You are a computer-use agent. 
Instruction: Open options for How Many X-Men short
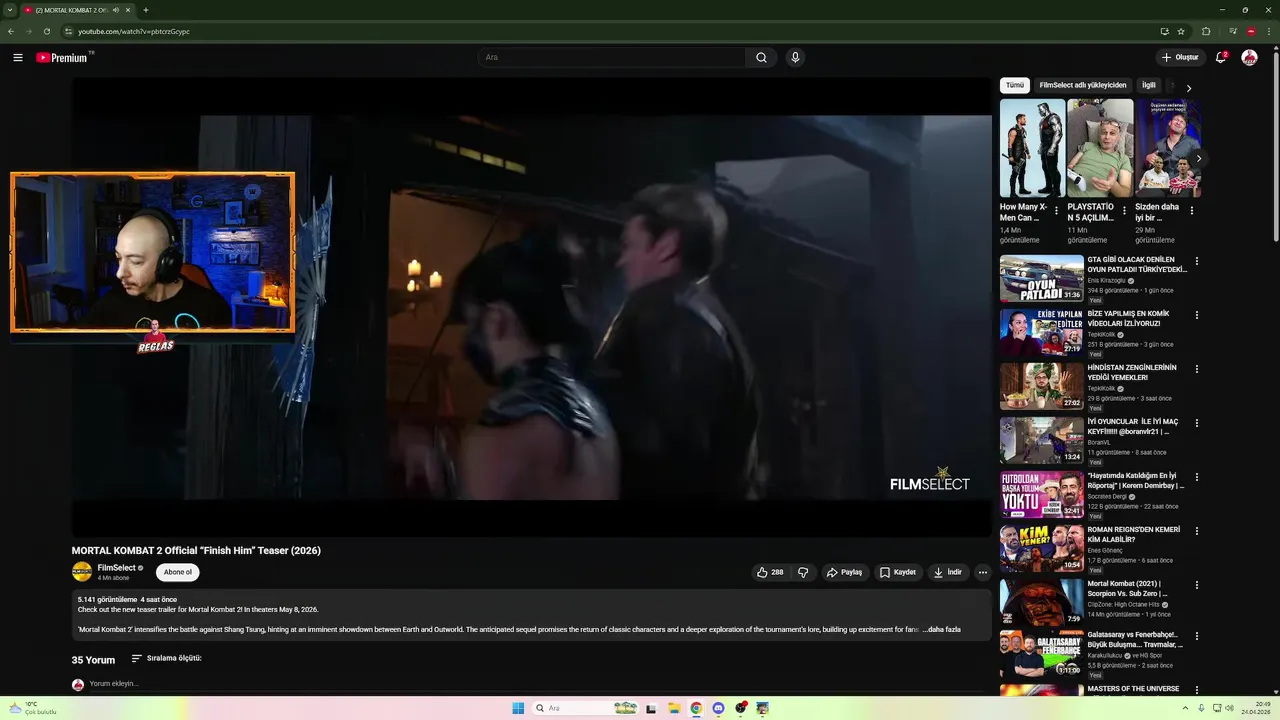tap(1056, 211)
